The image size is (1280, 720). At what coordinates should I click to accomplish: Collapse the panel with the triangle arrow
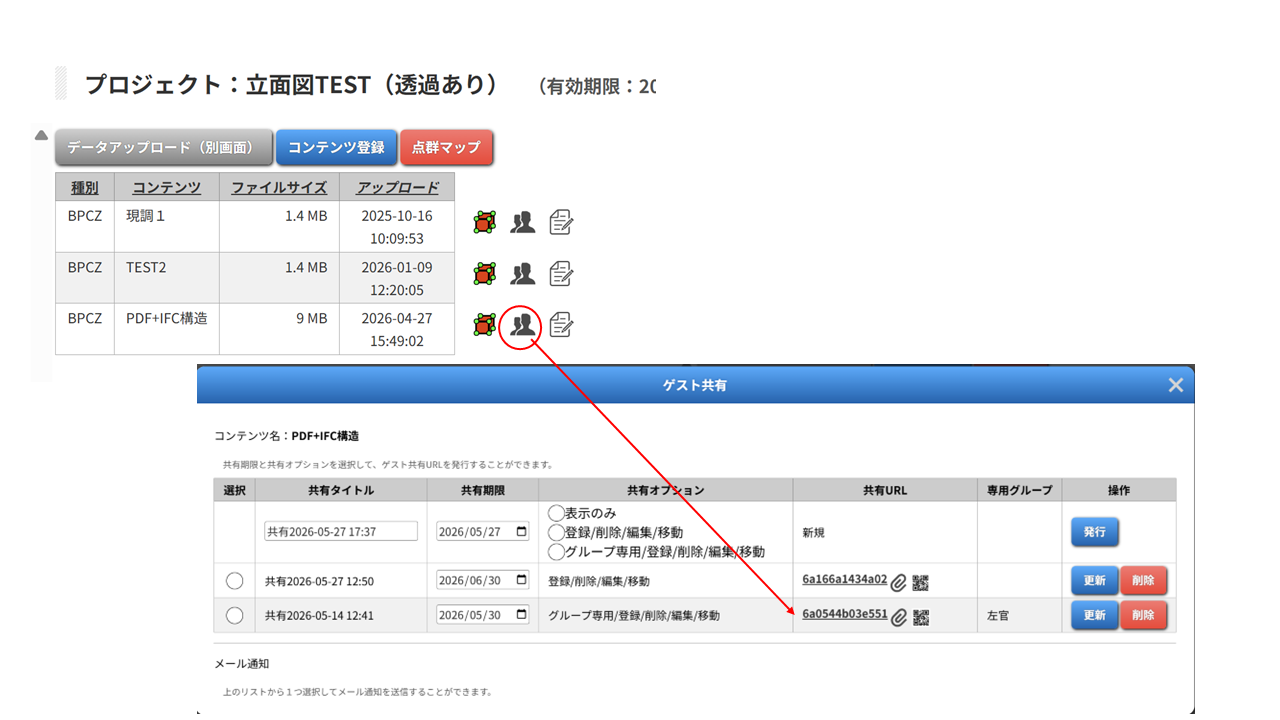click(41, 135)
